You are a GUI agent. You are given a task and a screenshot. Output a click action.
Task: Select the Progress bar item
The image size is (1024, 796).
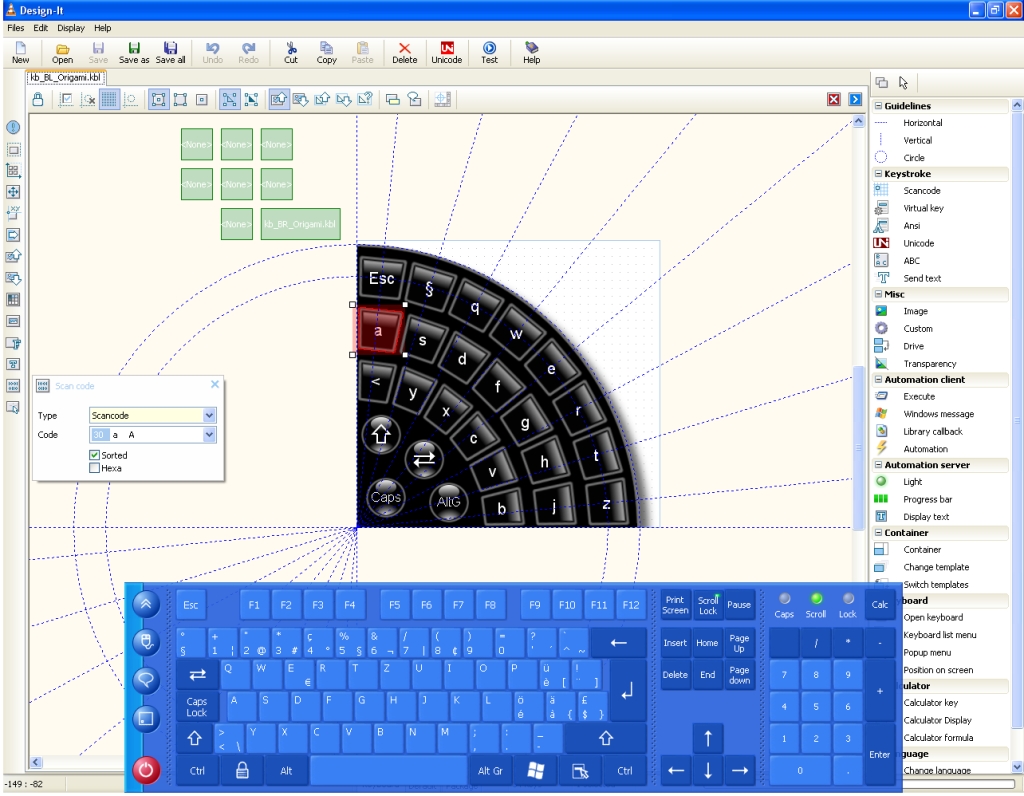927,500
